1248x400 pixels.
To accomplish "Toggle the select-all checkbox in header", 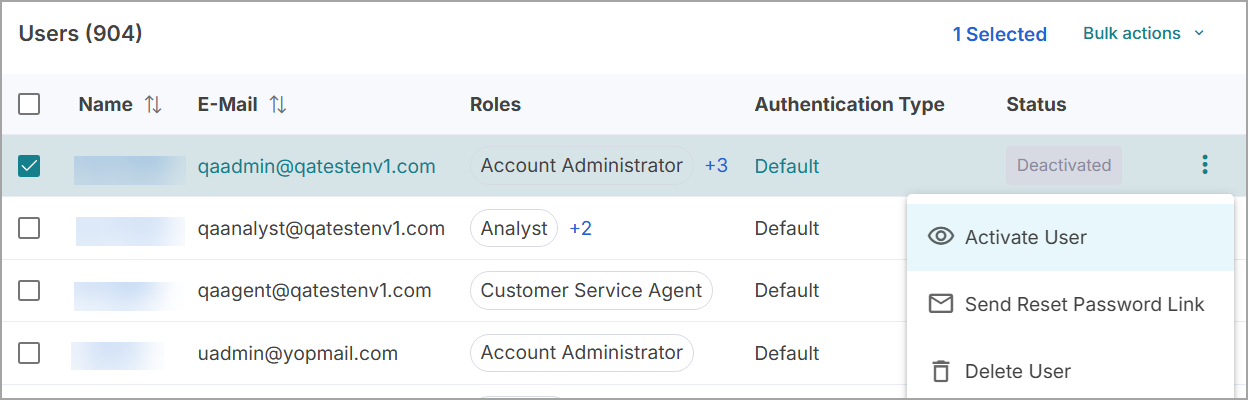I will click(x=29, y=104).
